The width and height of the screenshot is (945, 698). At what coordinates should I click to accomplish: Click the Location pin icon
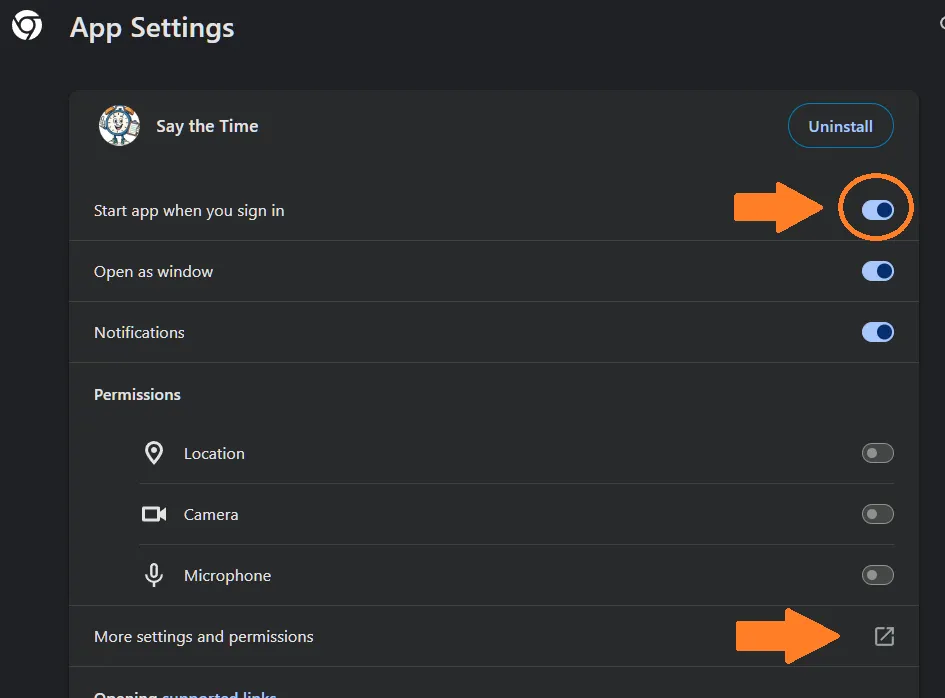(154, 453)
